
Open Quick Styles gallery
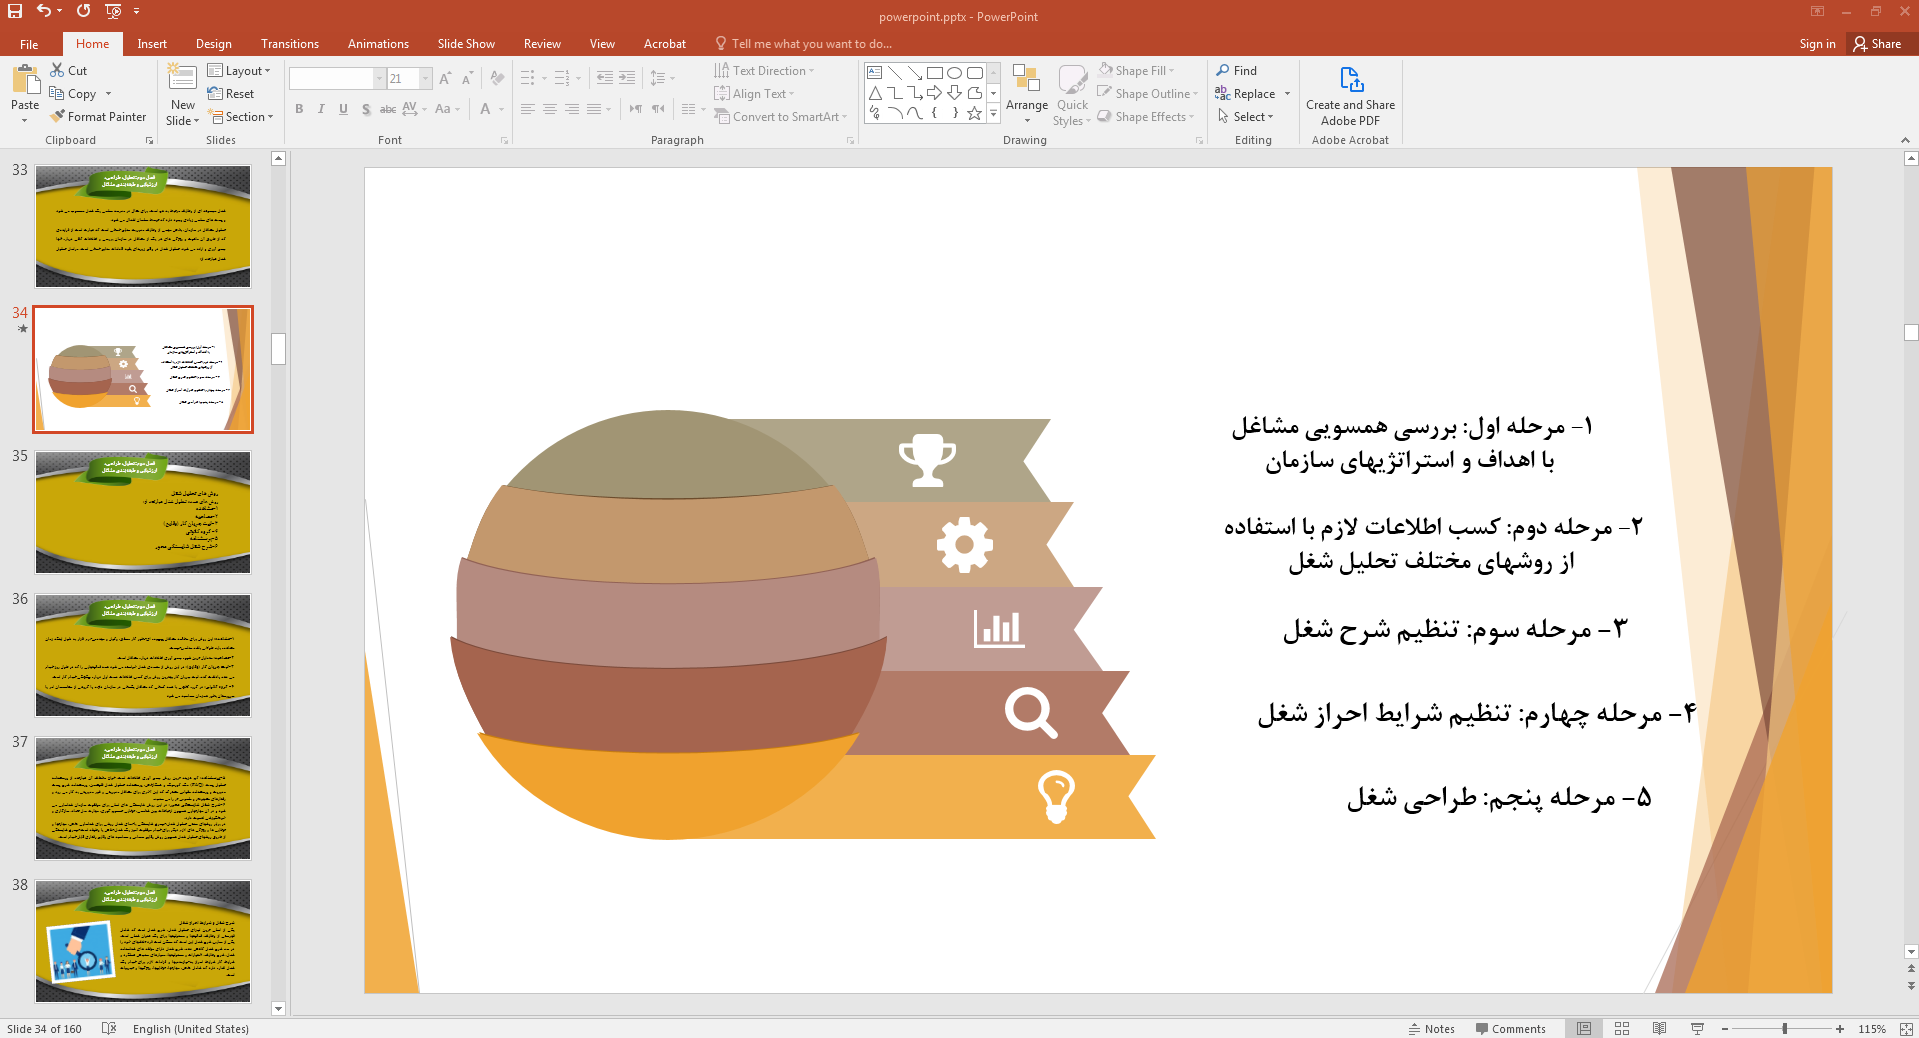(1072, 95)
